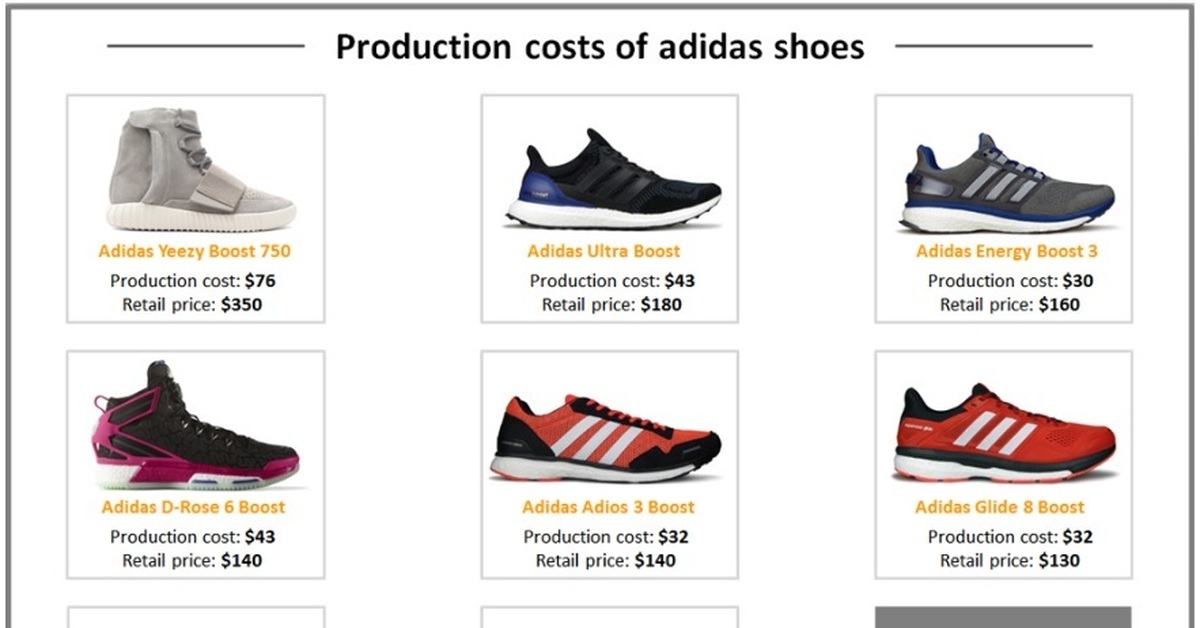The image size is (1200, 628).
Task: Open the Adidas D-Rose 6 Boost link
Action: (194, 508)
